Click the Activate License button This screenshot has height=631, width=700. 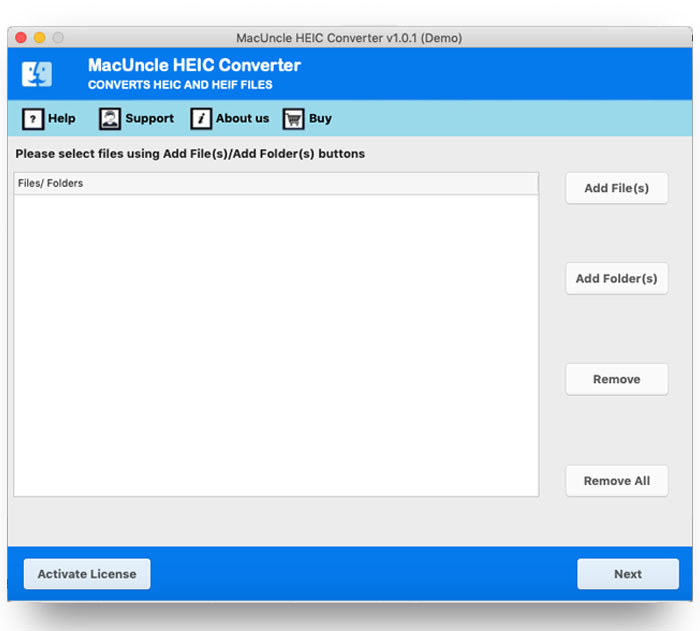coord(87,574)
